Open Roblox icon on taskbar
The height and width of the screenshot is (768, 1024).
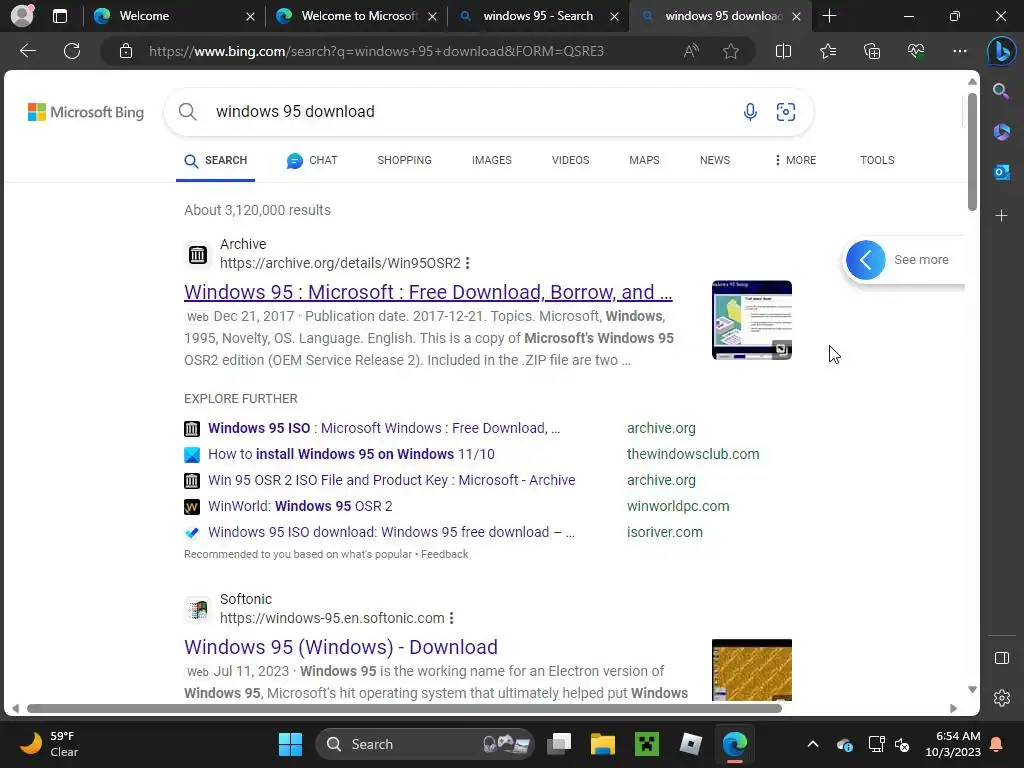(690, 744)
